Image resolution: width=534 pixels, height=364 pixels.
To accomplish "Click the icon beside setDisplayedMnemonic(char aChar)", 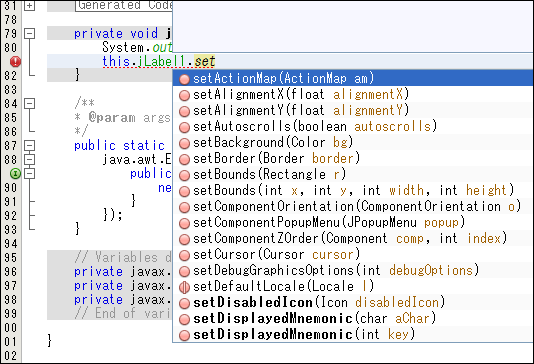I will click(184, 319).
